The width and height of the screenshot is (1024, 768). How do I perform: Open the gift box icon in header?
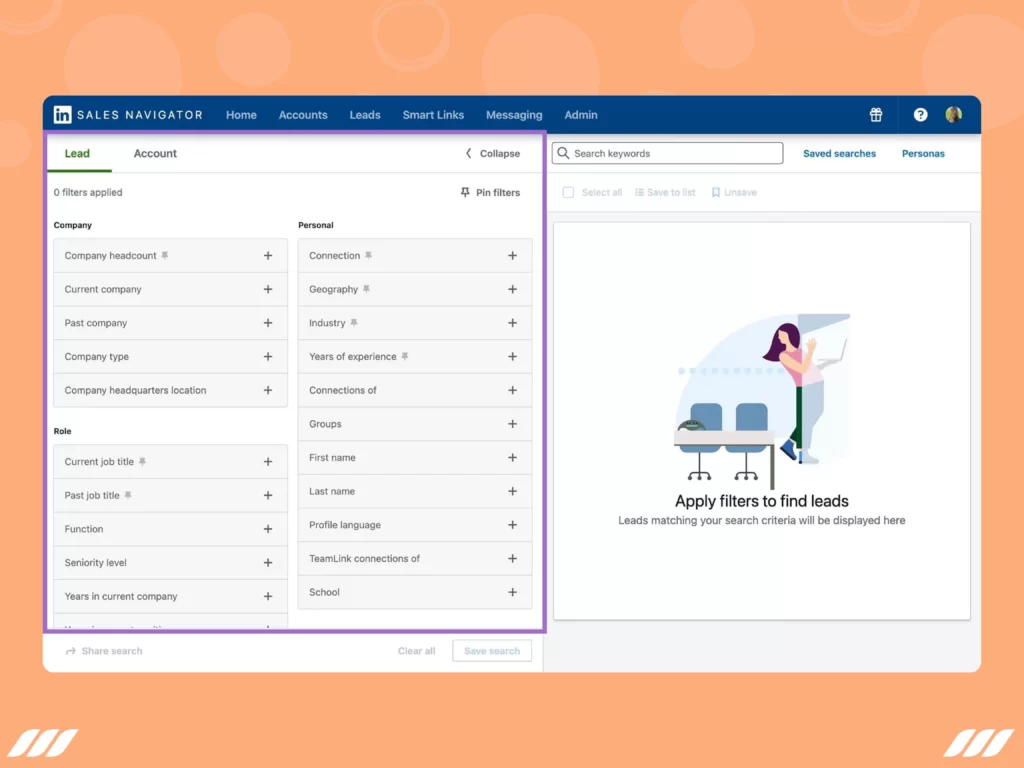point(876,115)
